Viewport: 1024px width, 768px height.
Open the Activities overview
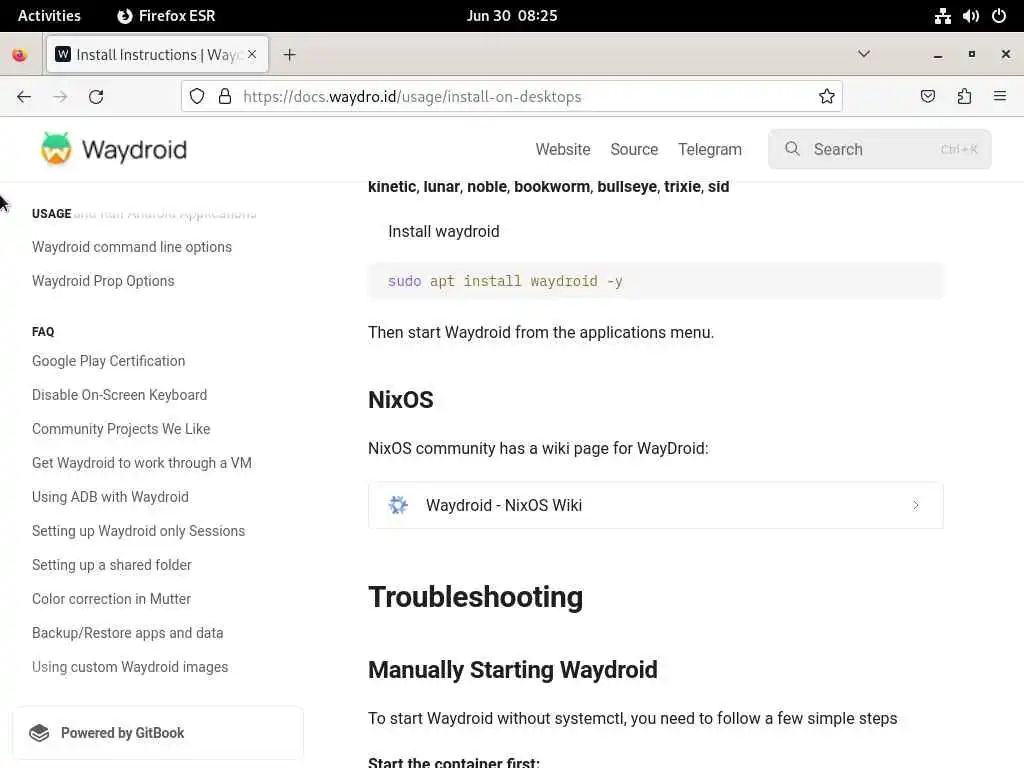(49, 16)
